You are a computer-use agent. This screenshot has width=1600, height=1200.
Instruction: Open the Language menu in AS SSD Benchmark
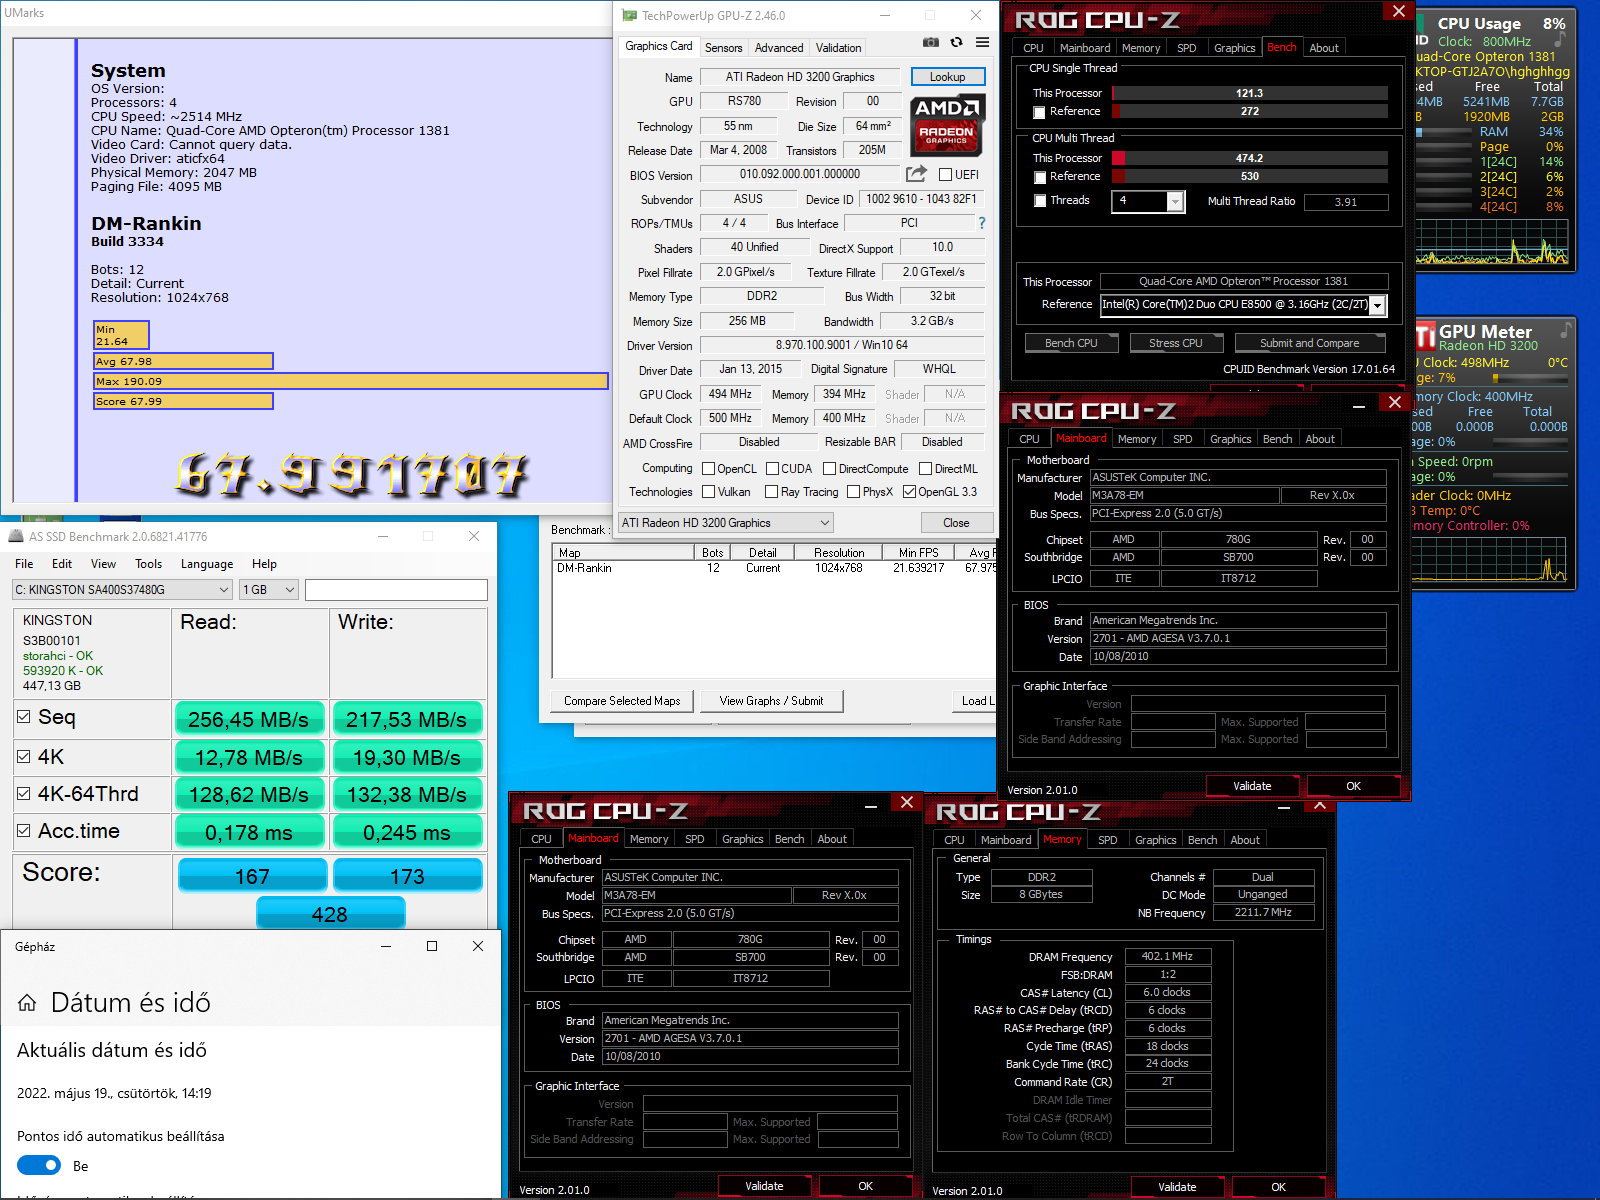click(207, 564)
